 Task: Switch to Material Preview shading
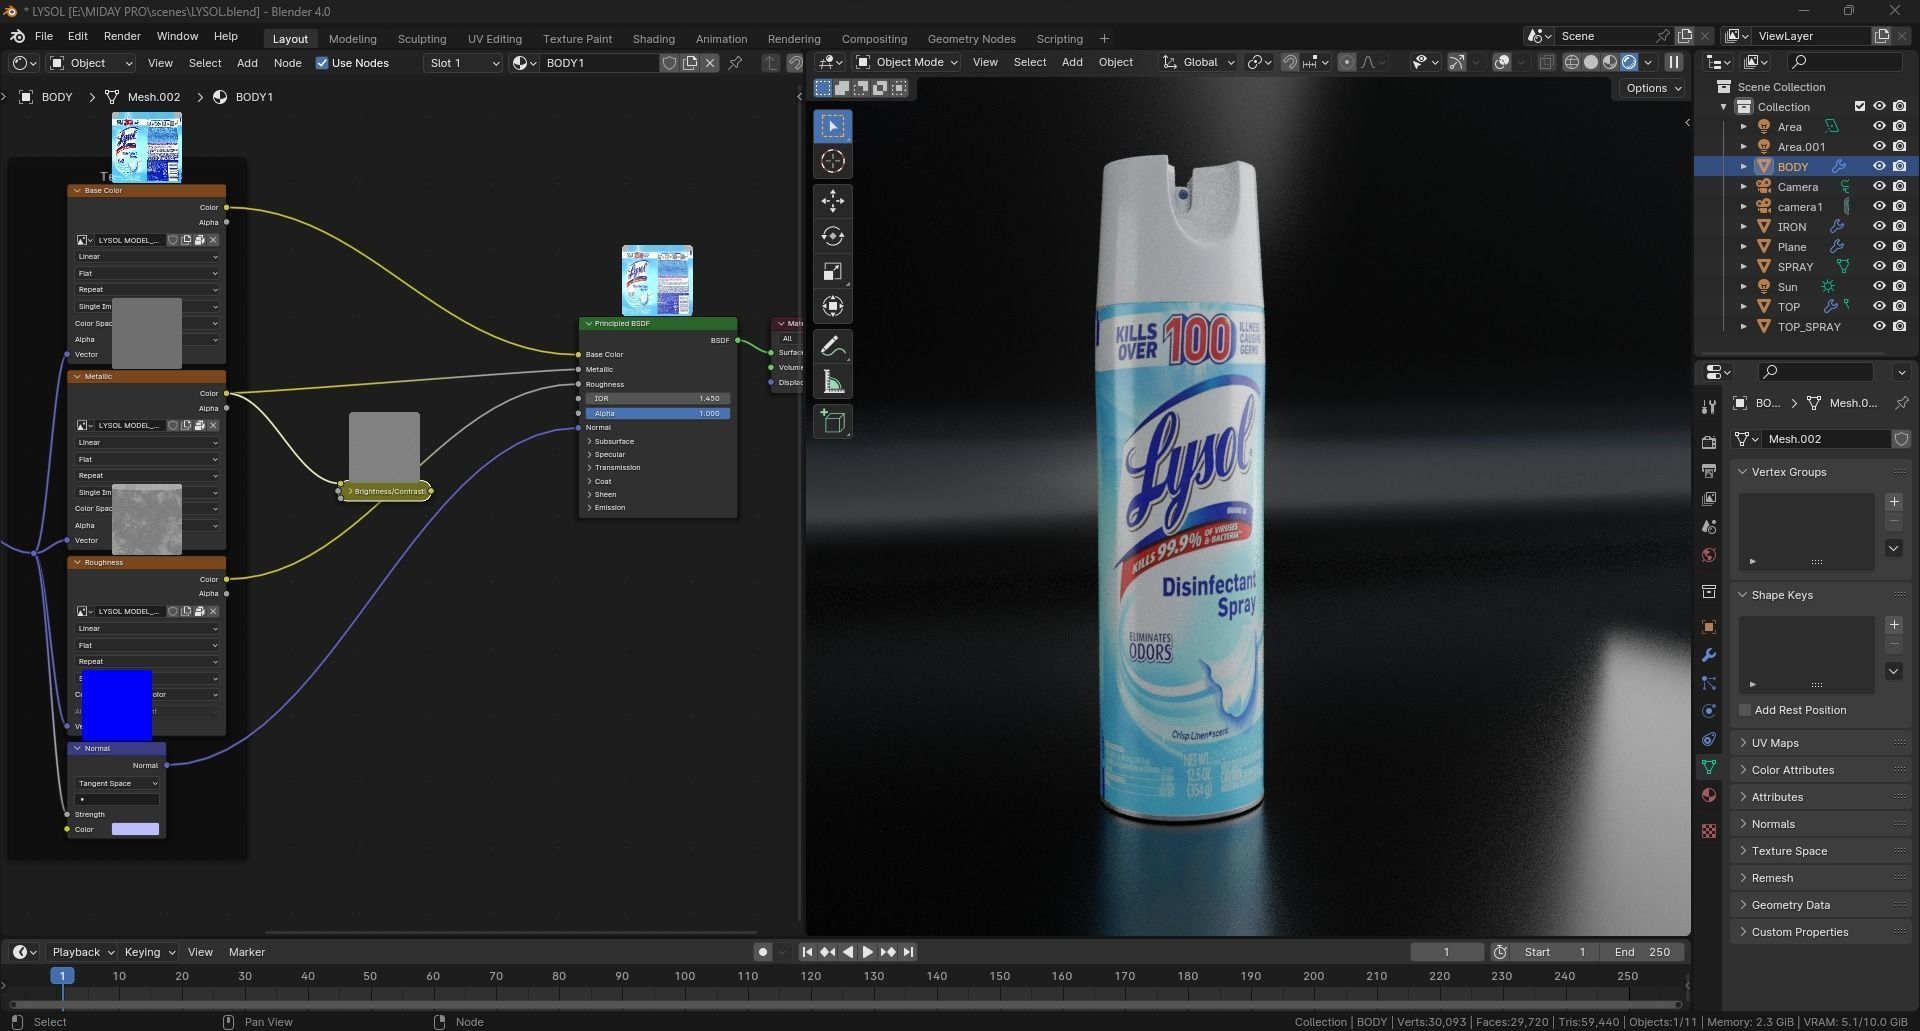(1609, 62)
